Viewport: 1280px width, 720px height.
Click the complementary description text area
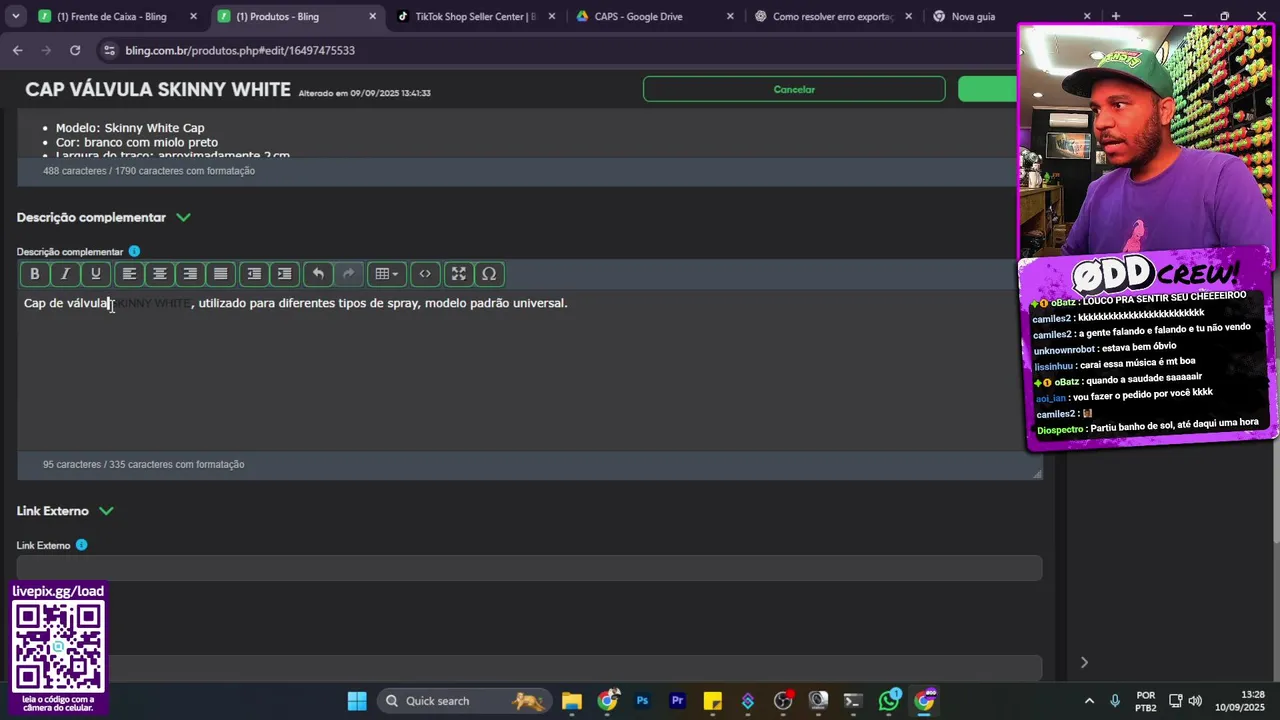tap(529, 370)
